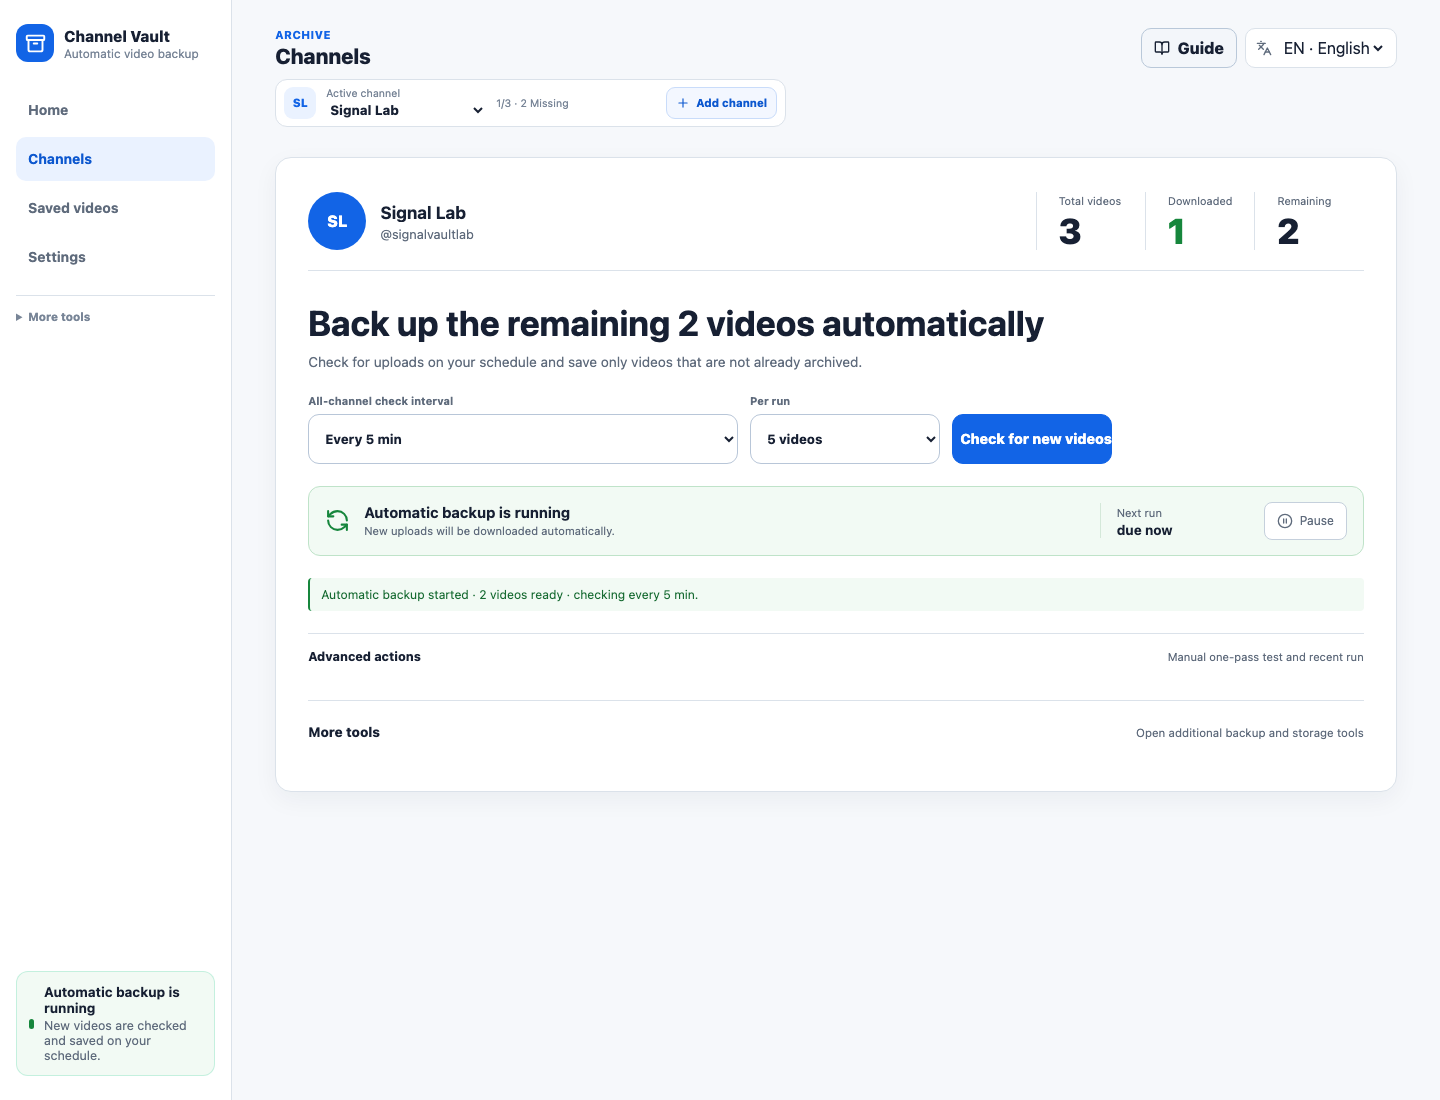
Task: Click the translate language icon
Action: (1264, 48)
